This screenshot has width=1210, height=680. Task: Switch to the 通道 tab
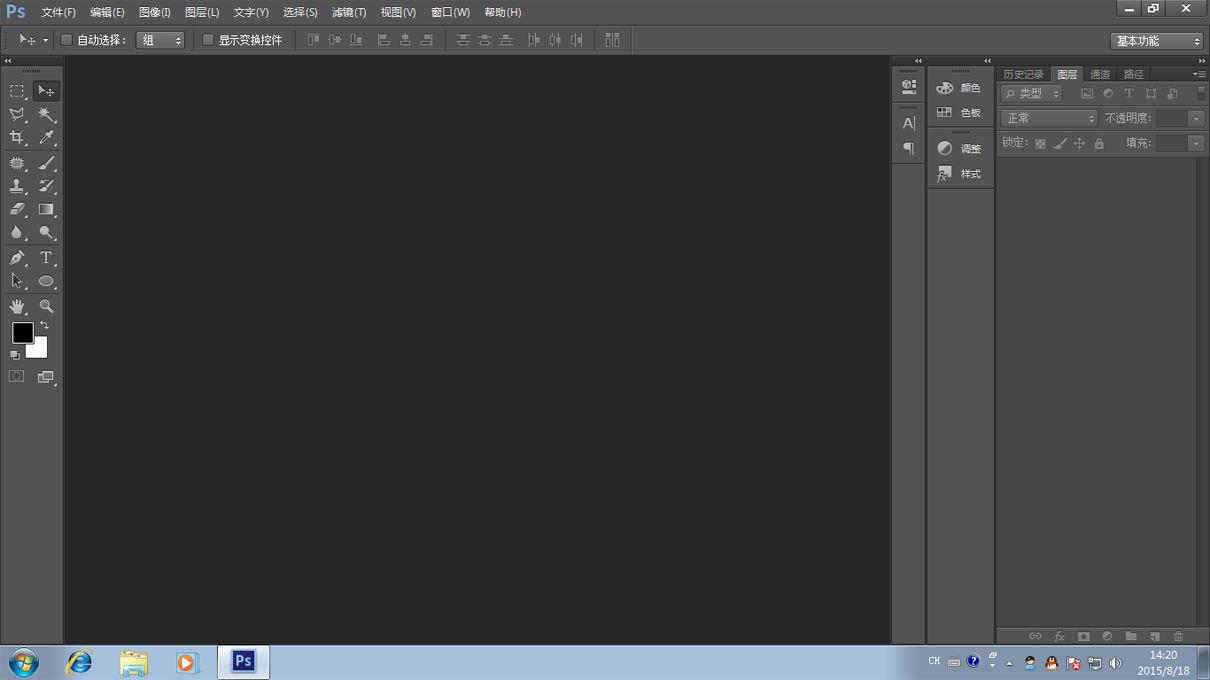[x=1100, y=74]
